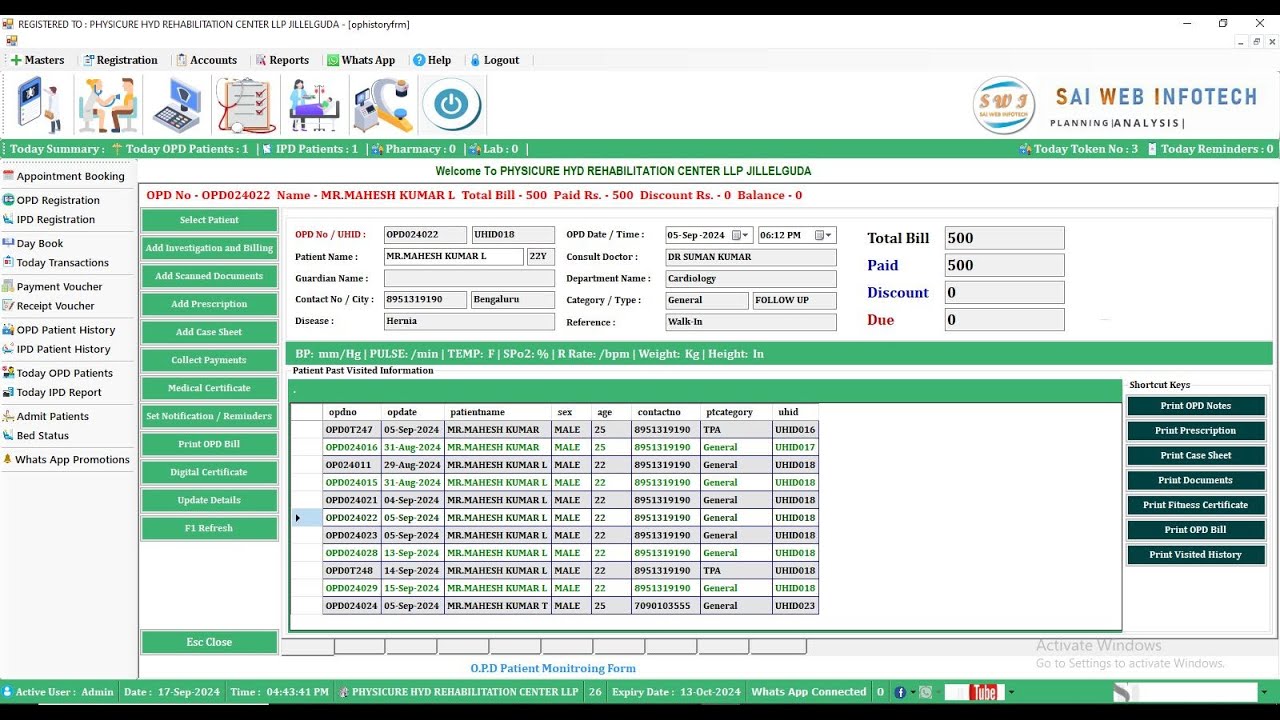Click the Digital Certificate button
Image resolution: width=1280 pixels, height=720 pixels.
pos(209,472)
